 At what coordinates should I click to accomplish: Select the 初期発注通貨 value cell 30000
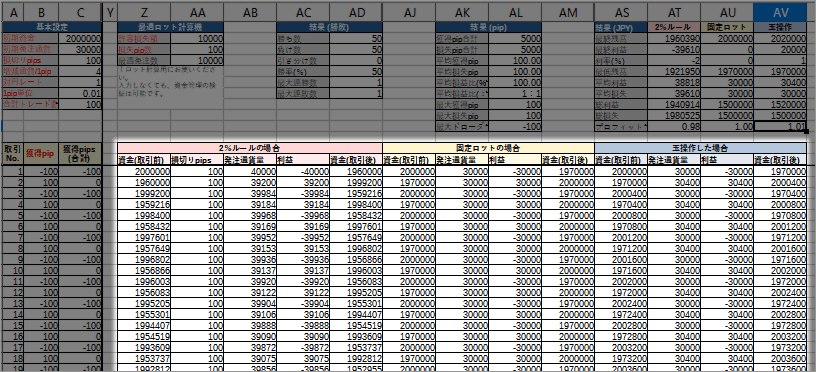pyautogui.click(x=80, y=49)
